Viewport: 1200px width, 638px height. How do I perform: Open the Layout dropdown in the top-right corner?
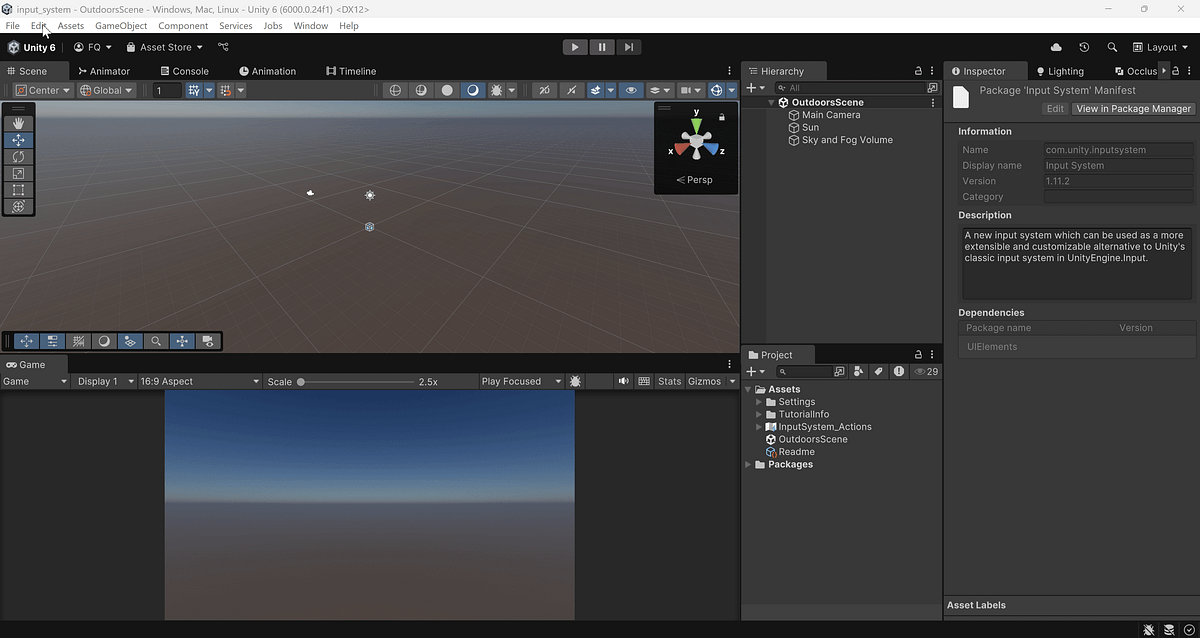[x=1159, y=47]
